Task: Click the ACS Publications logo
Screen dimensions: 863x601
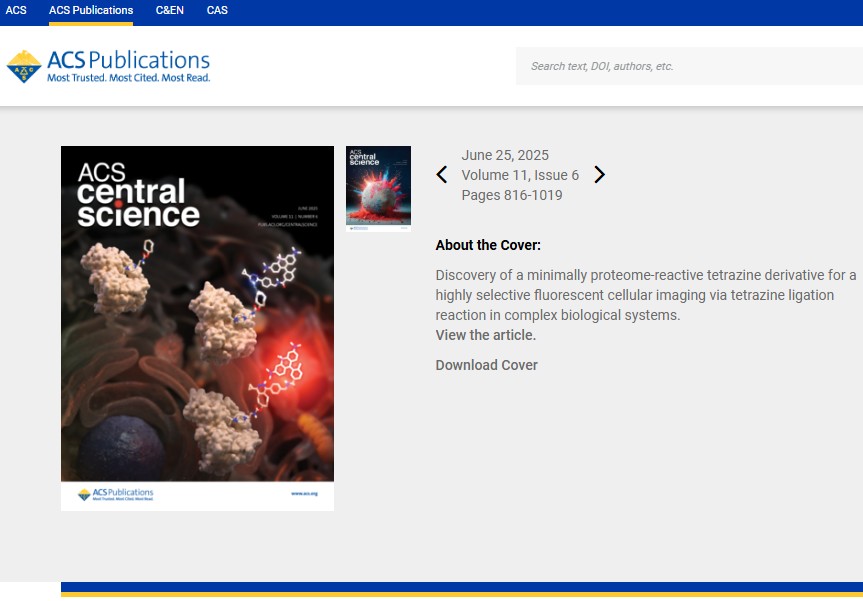Action: pyautogui.click(x=108, y=67)
